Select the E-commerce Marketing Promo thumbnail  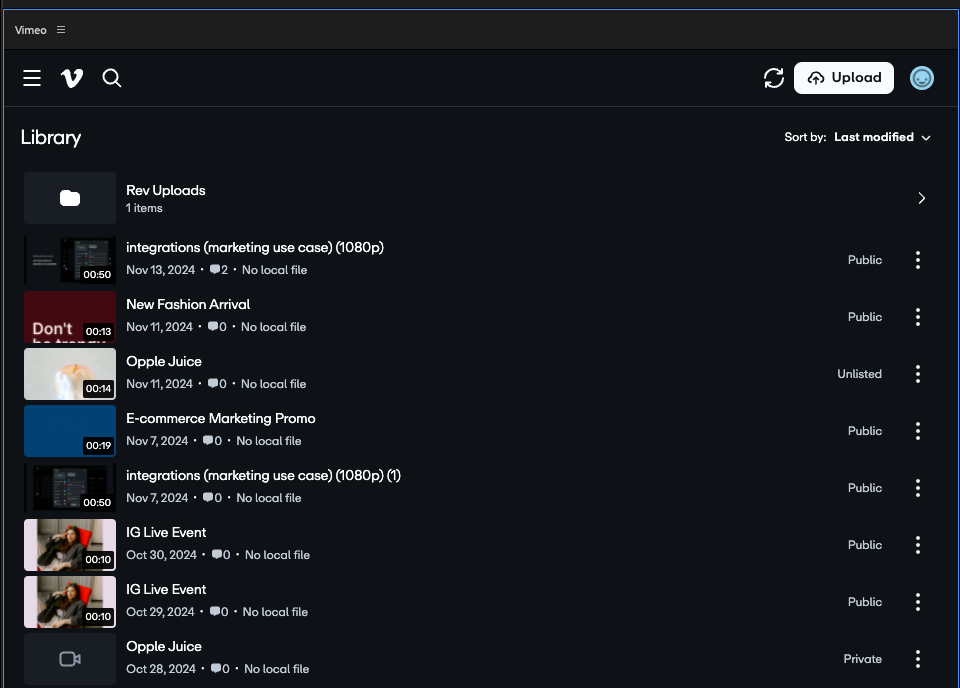tap(70, 431)
